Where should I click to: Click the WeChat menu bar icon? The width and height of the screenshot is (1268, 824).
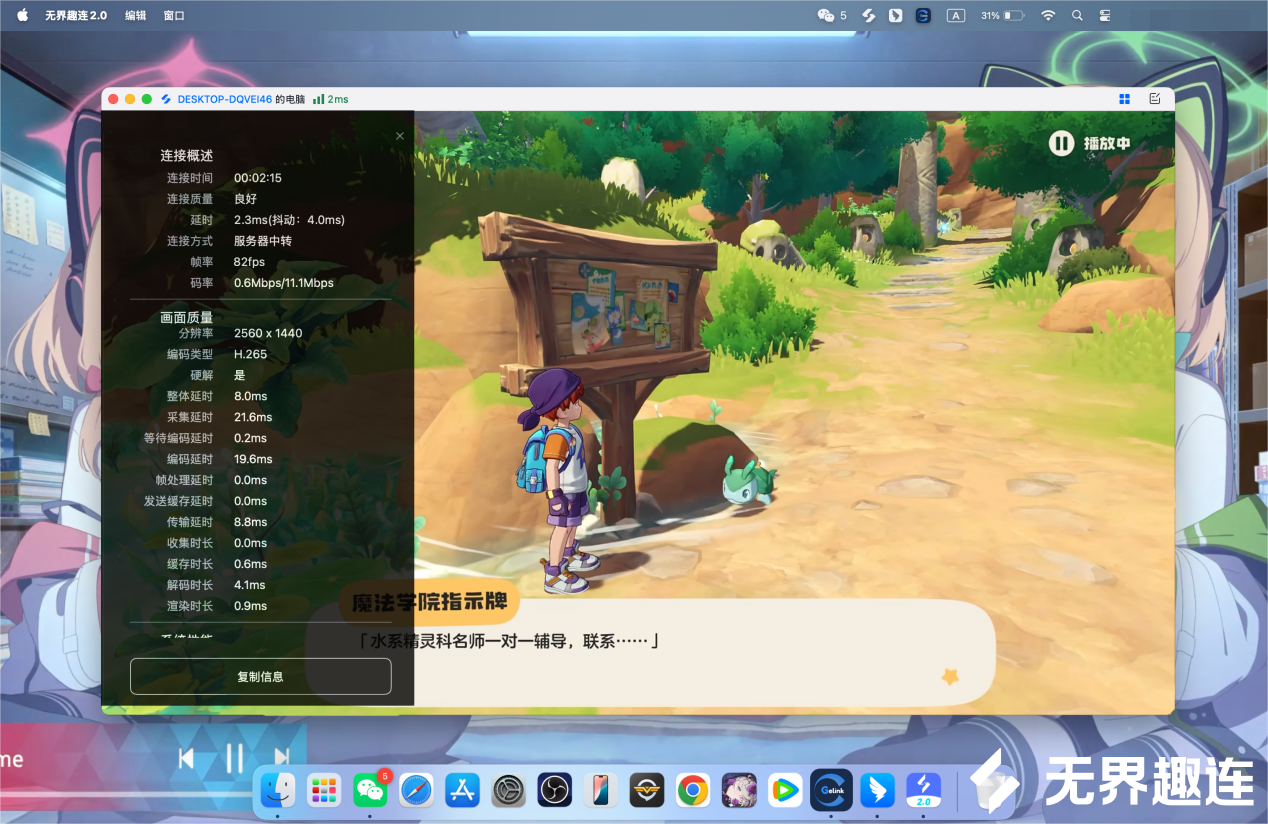coord(826,16)
